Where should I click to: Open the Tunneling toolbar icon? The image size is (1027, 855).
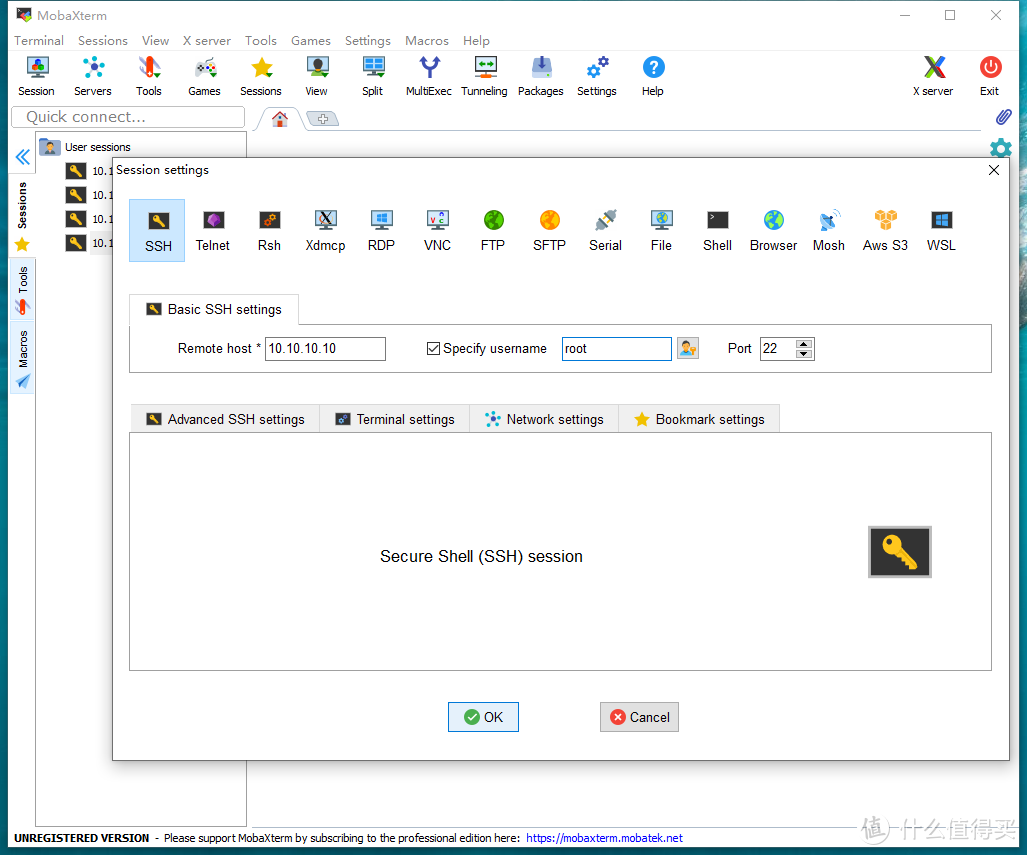(x=485, y=76)
